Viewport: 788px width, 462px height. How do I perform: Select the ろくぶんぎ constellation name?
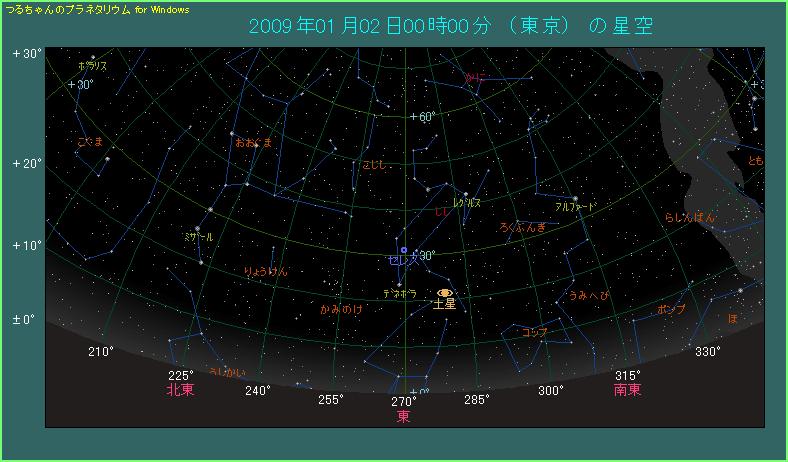coord(523,227)
